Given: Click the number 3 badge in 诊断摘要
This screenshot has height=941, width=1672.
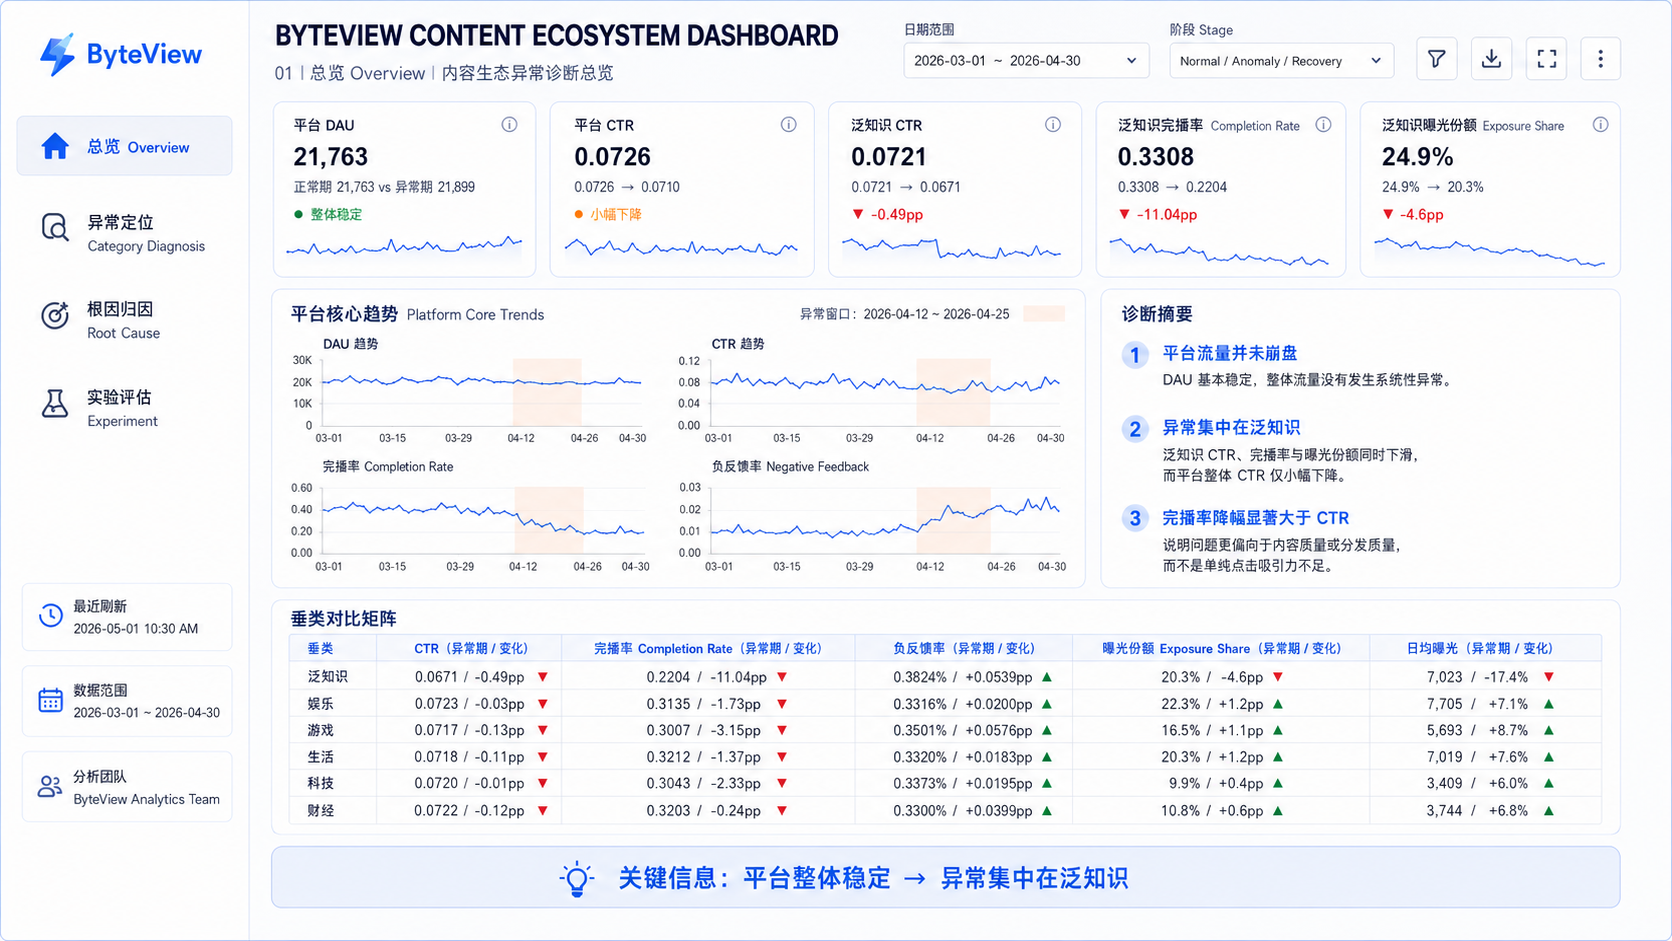Looking at the screenshot, I should coord(1134,518).
